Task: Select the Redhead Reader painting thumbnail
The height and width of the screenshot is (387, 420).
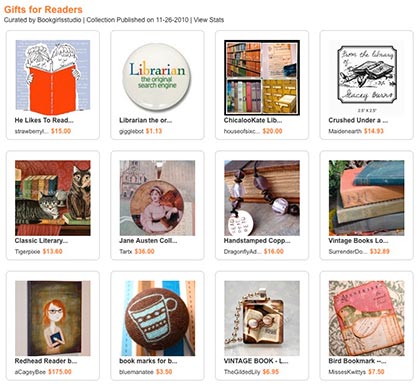Action: coord(53,318)
